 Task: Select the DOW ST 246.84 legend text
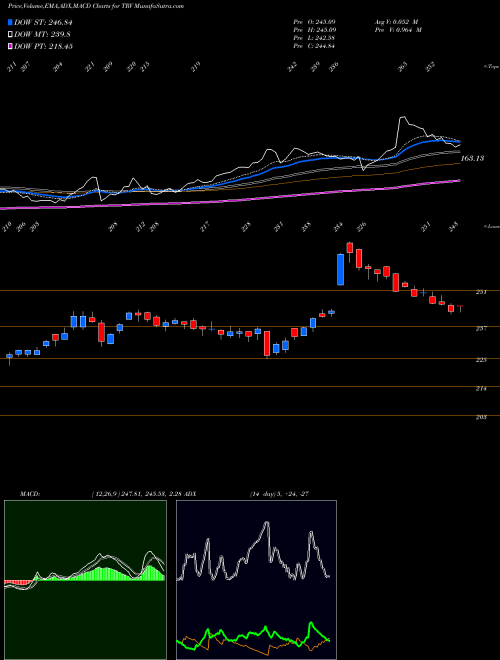[x=43, y=22]
